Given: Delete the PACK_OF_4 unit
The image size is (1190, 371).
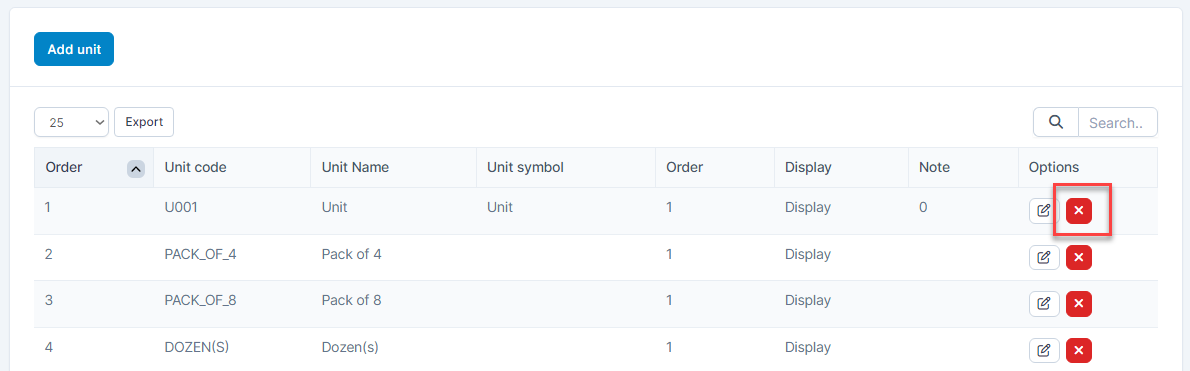Looking at the screenshot, I should [x=1078, y=258].
